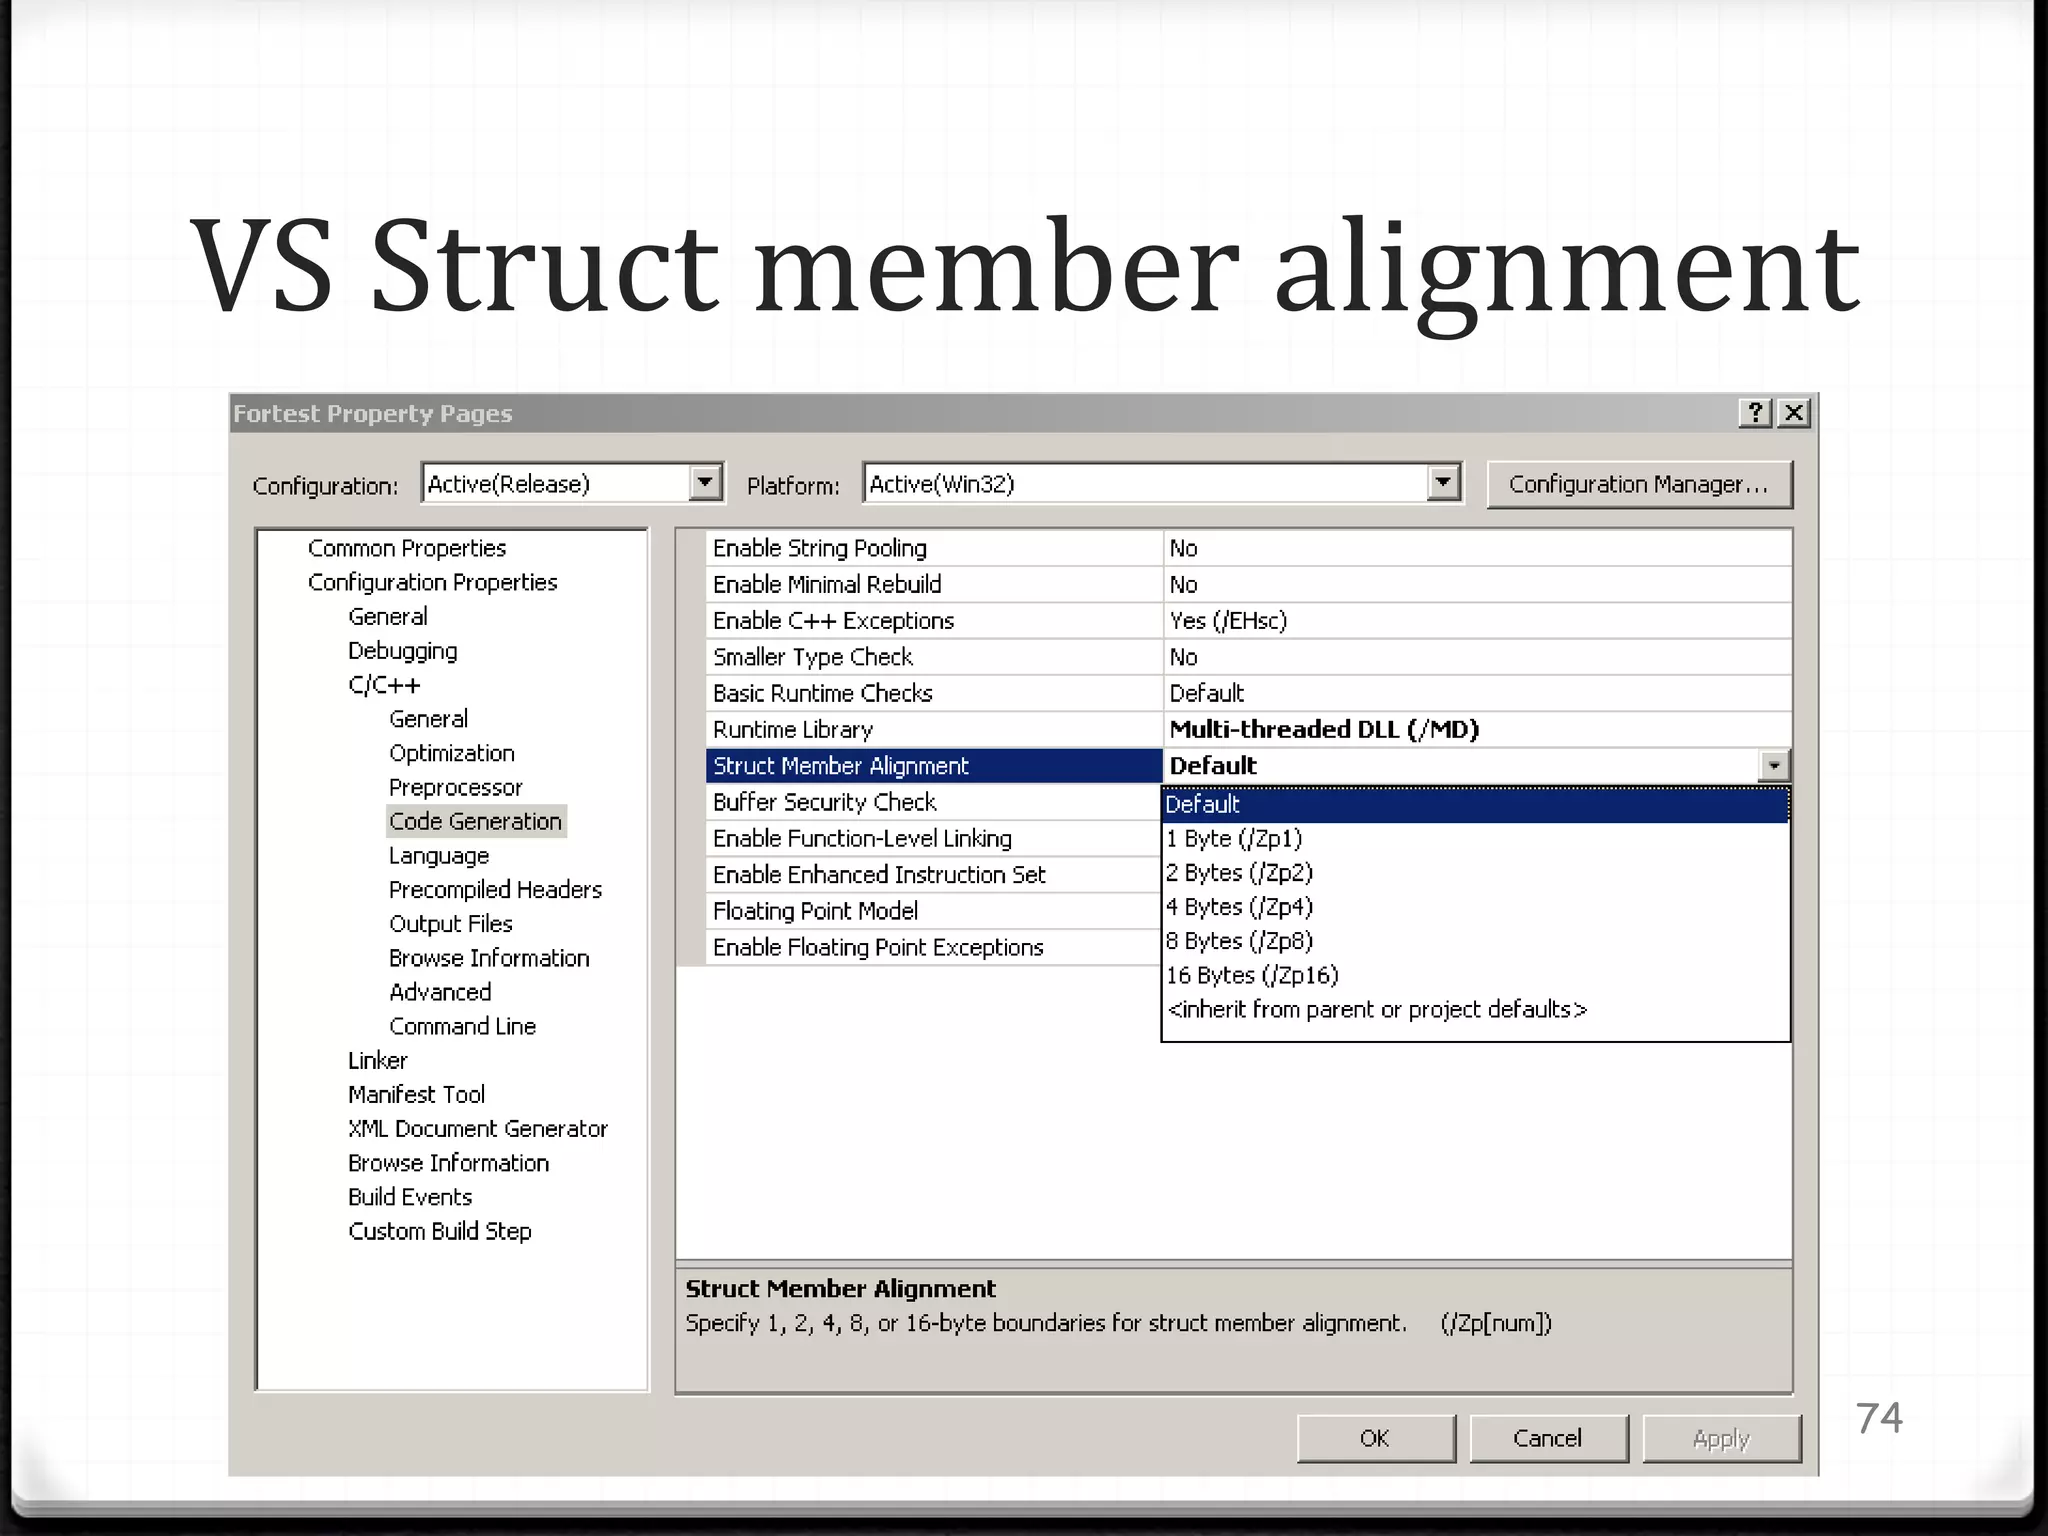Choose 1 Byte (/Zp1) option
This screenshot has width=2048, height=1536.
1475,838
